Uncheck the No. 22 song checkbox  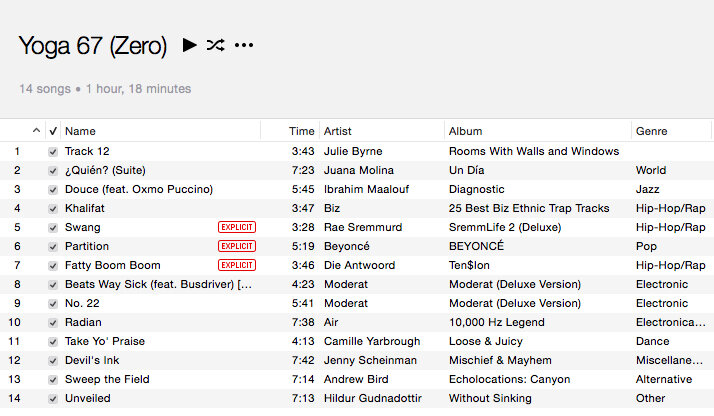tap(53, 304)
